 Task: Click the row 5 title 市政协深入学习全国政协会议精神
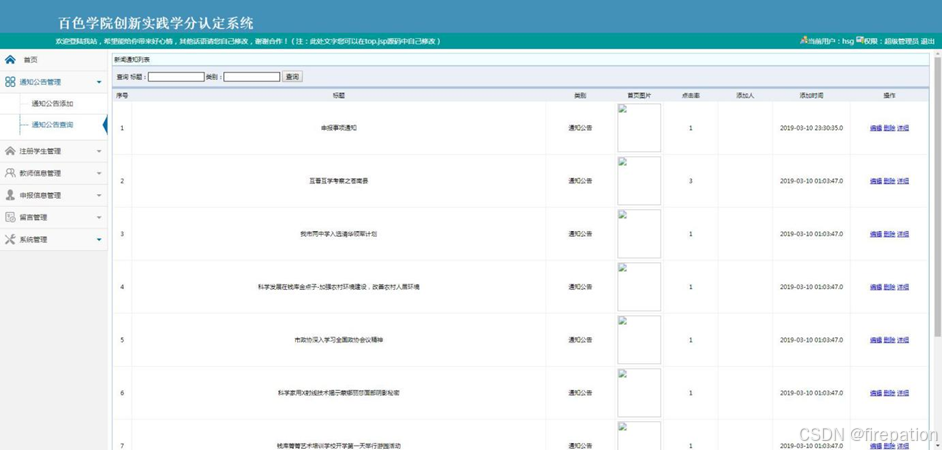tap(339, 340)
